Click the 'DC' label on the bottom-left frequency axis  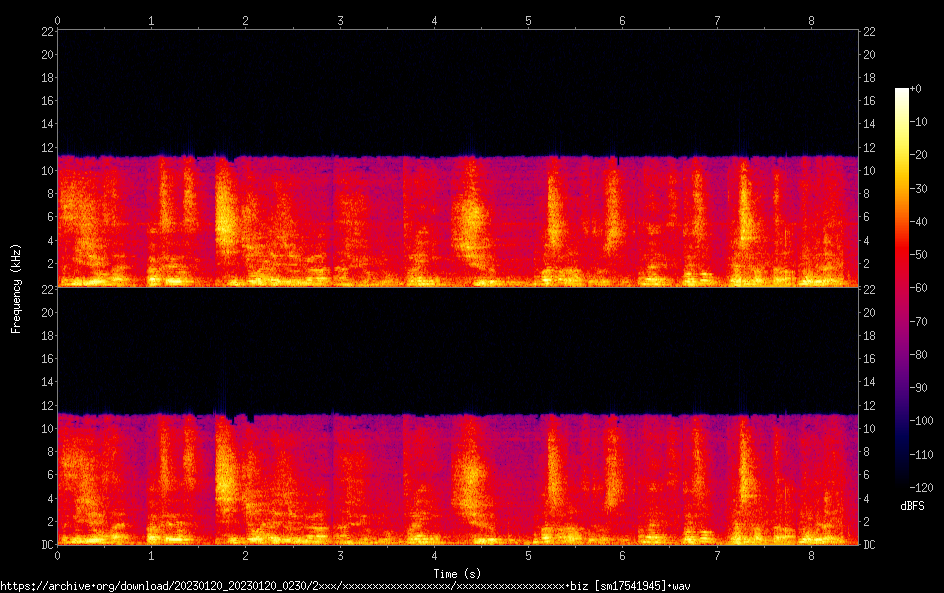coord(46,545)
